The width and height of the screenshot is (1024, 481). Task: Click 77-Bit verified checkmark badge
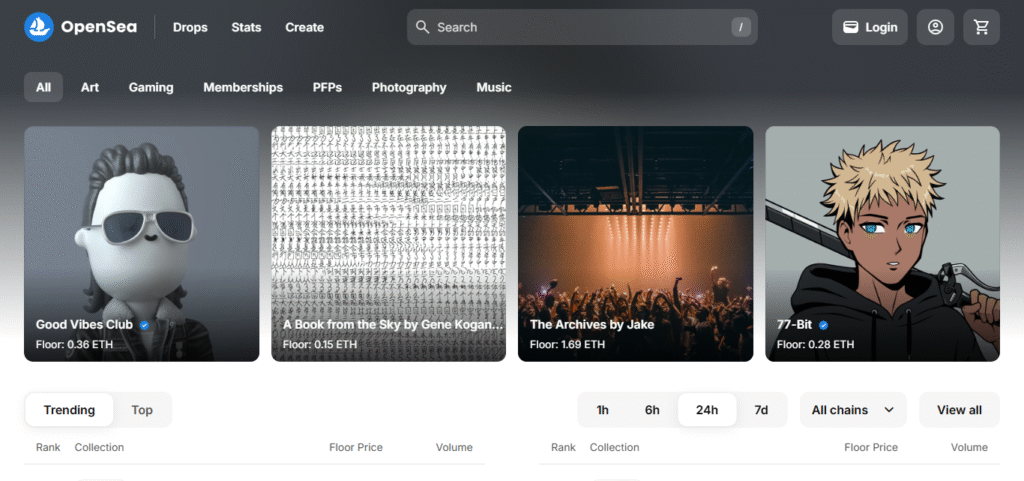(824, 324)
